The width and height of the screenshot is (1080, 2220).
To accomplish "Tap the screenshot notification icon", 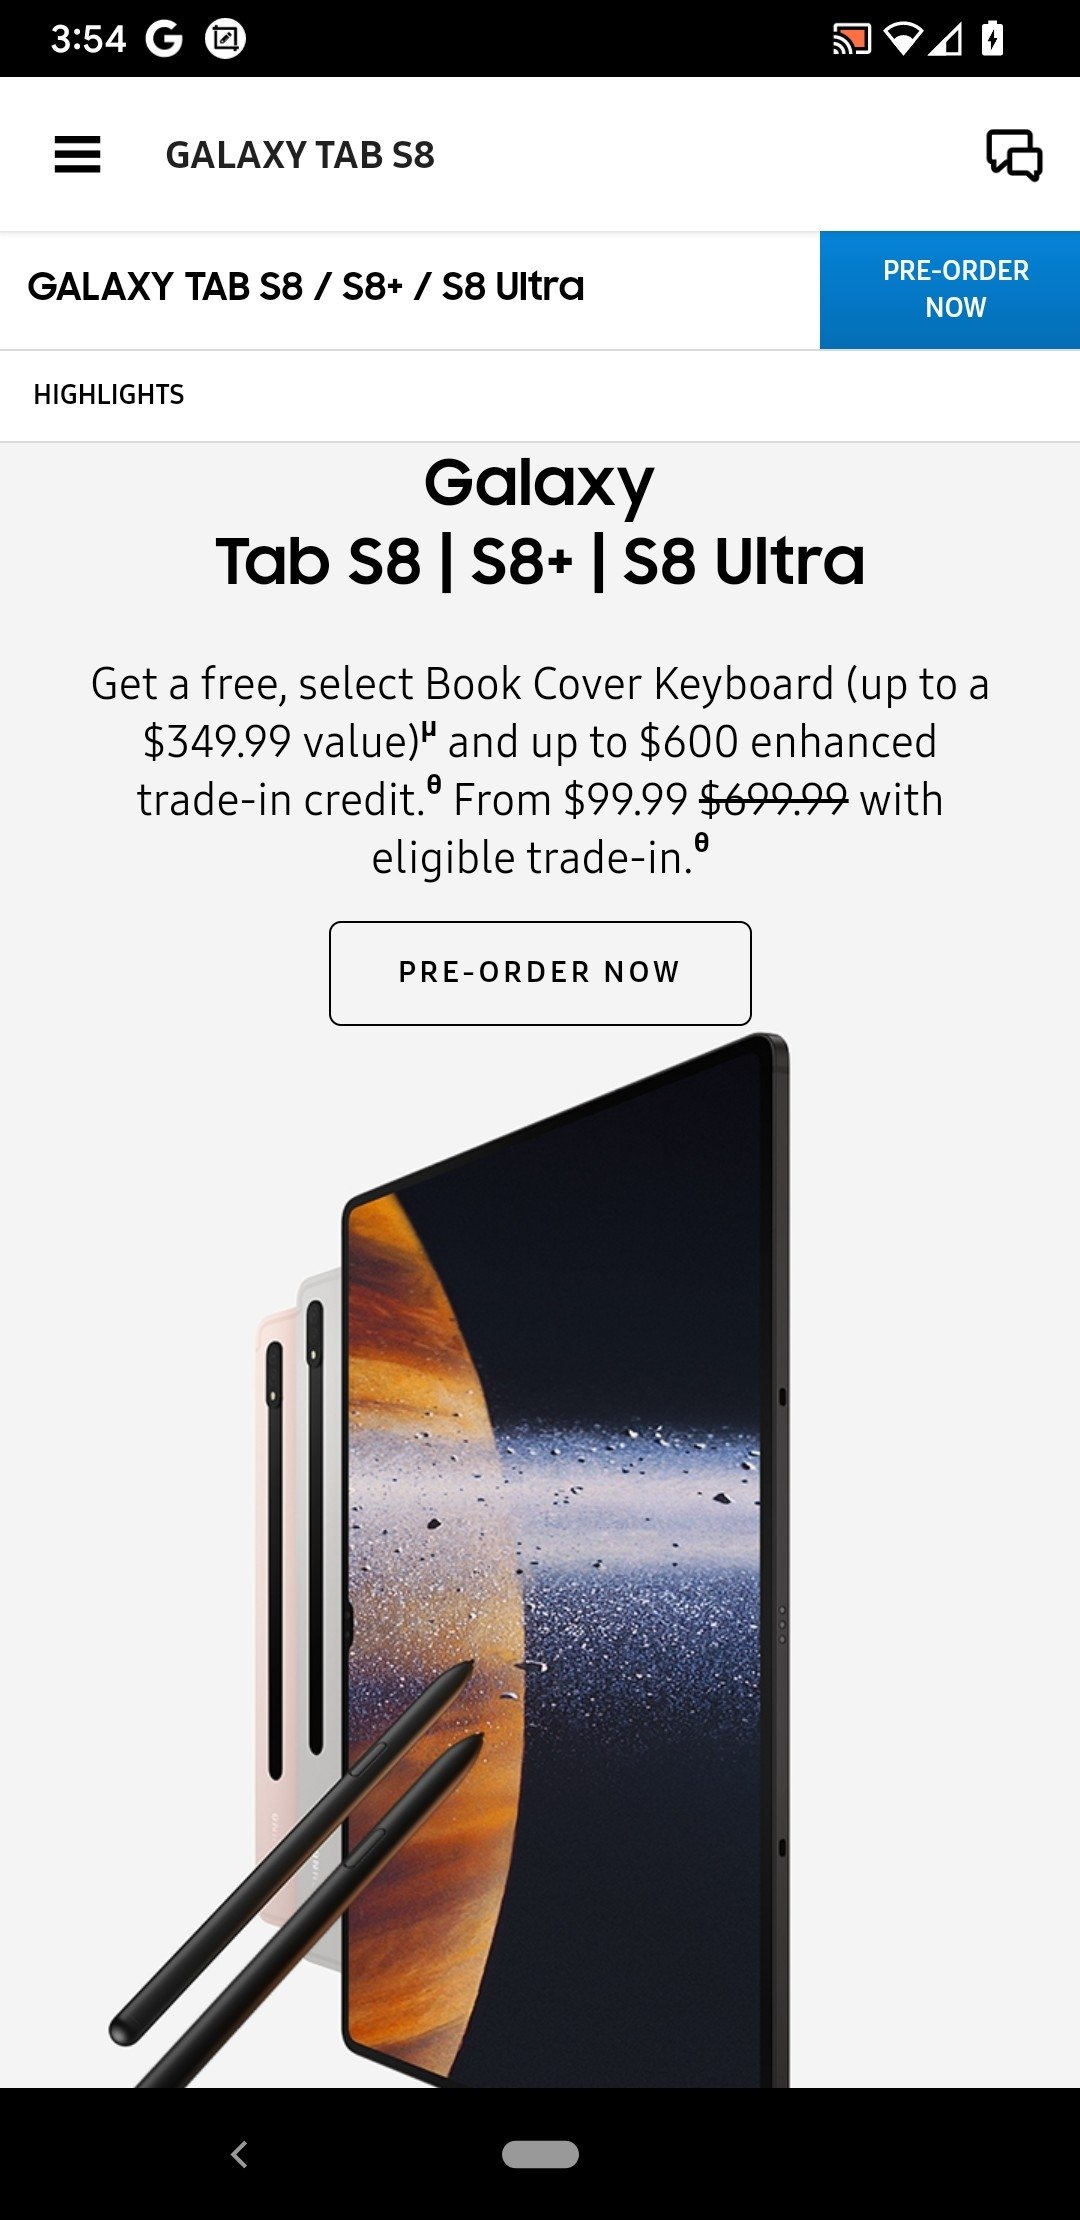I will pyautogui.click(x=225, y=39).
